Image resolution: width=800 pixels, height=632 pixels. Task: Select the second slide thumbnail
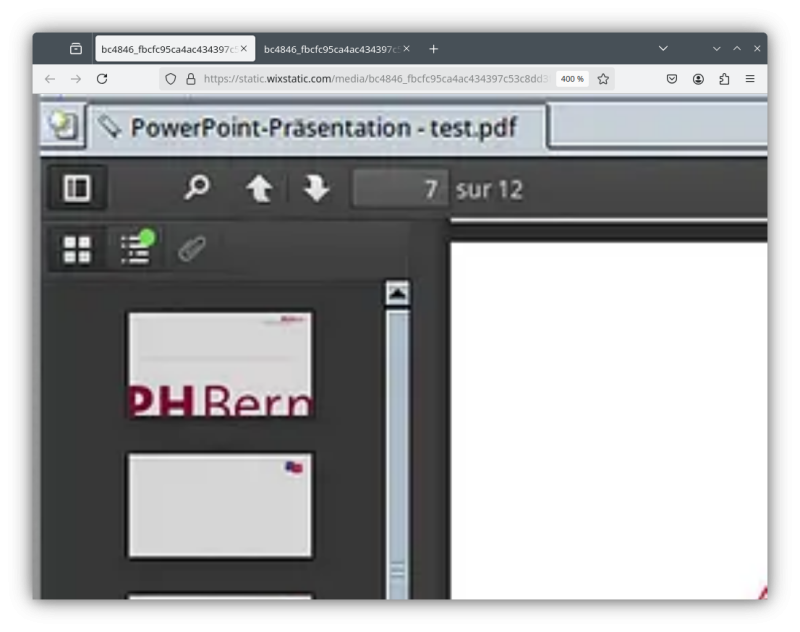coord(220,505)
